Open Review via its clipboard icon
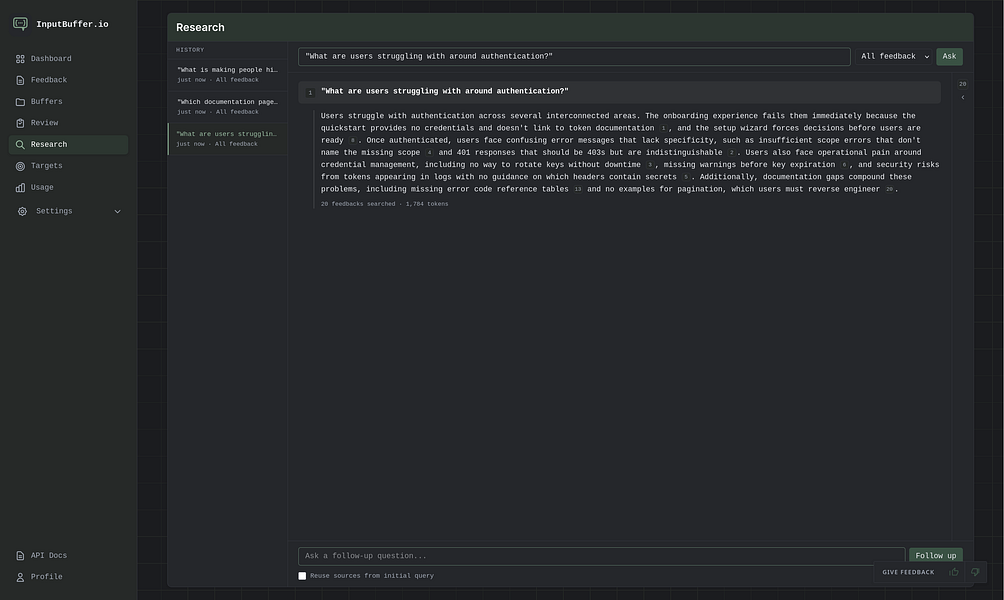The width and height of the screenshot is (1004, 600). (20, 123)
